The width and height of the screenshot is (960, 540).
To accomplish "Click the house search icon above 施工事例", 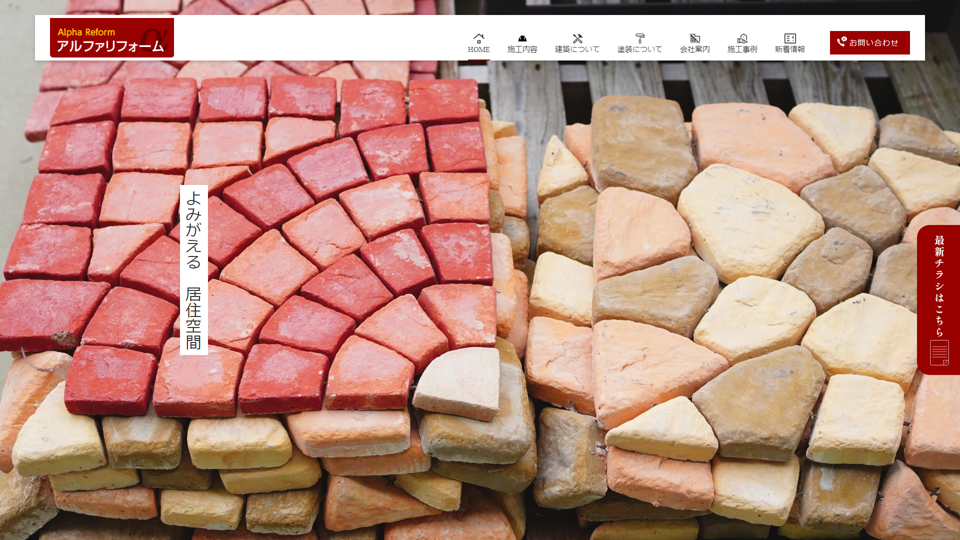I will point(742,38).
